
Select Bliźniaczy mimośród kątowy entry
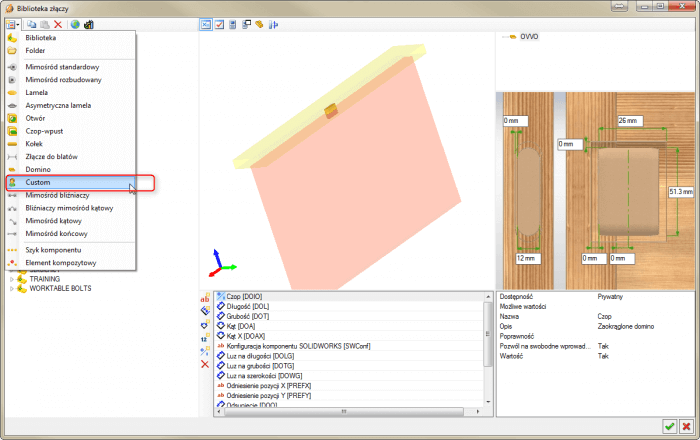tap(71, 208)
